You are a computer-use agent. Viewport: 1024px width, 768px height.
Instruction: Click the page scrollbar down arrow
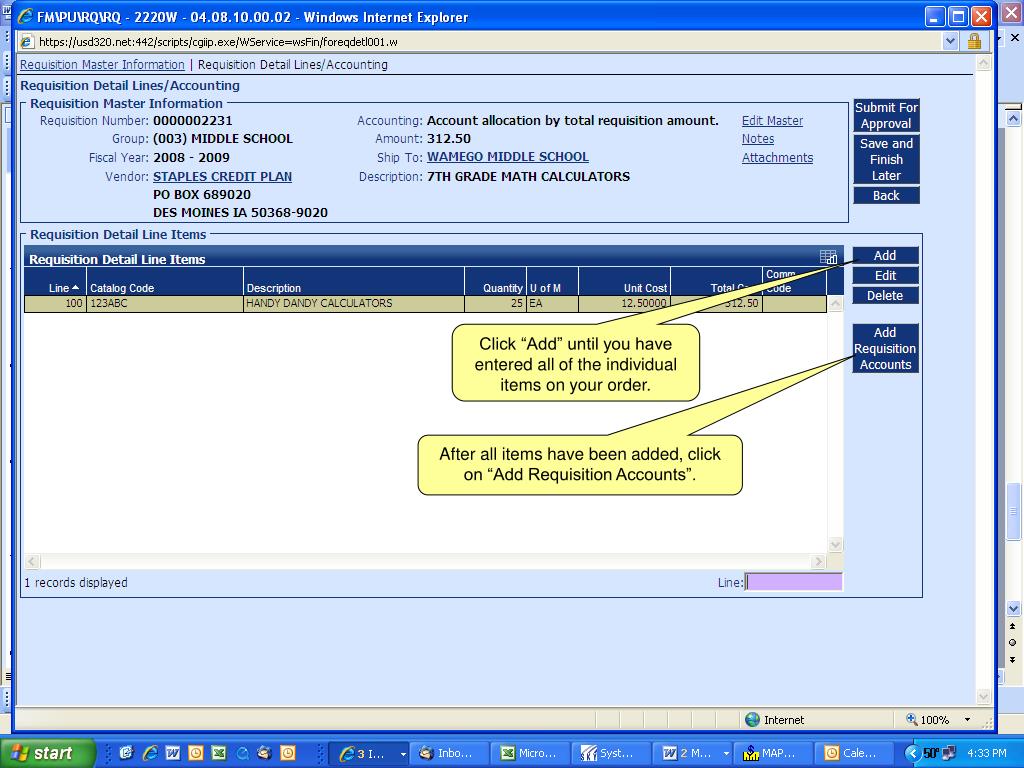click(984, 697)
